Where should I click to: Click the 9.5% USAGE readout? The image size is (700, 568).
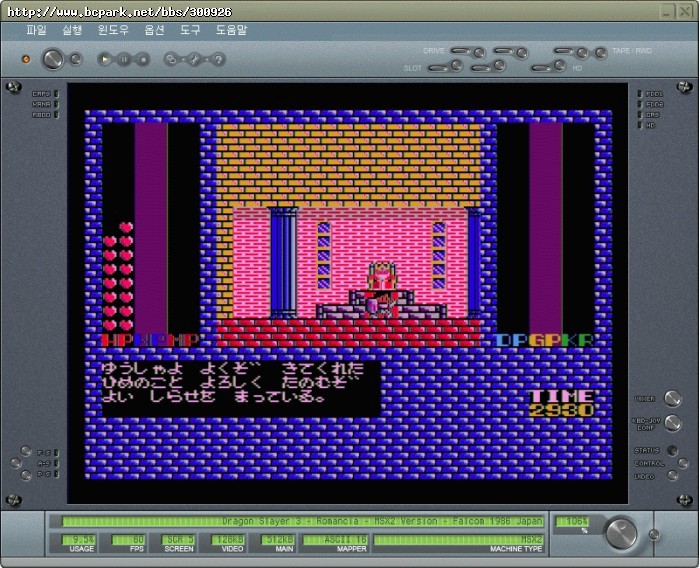[78, 540]
